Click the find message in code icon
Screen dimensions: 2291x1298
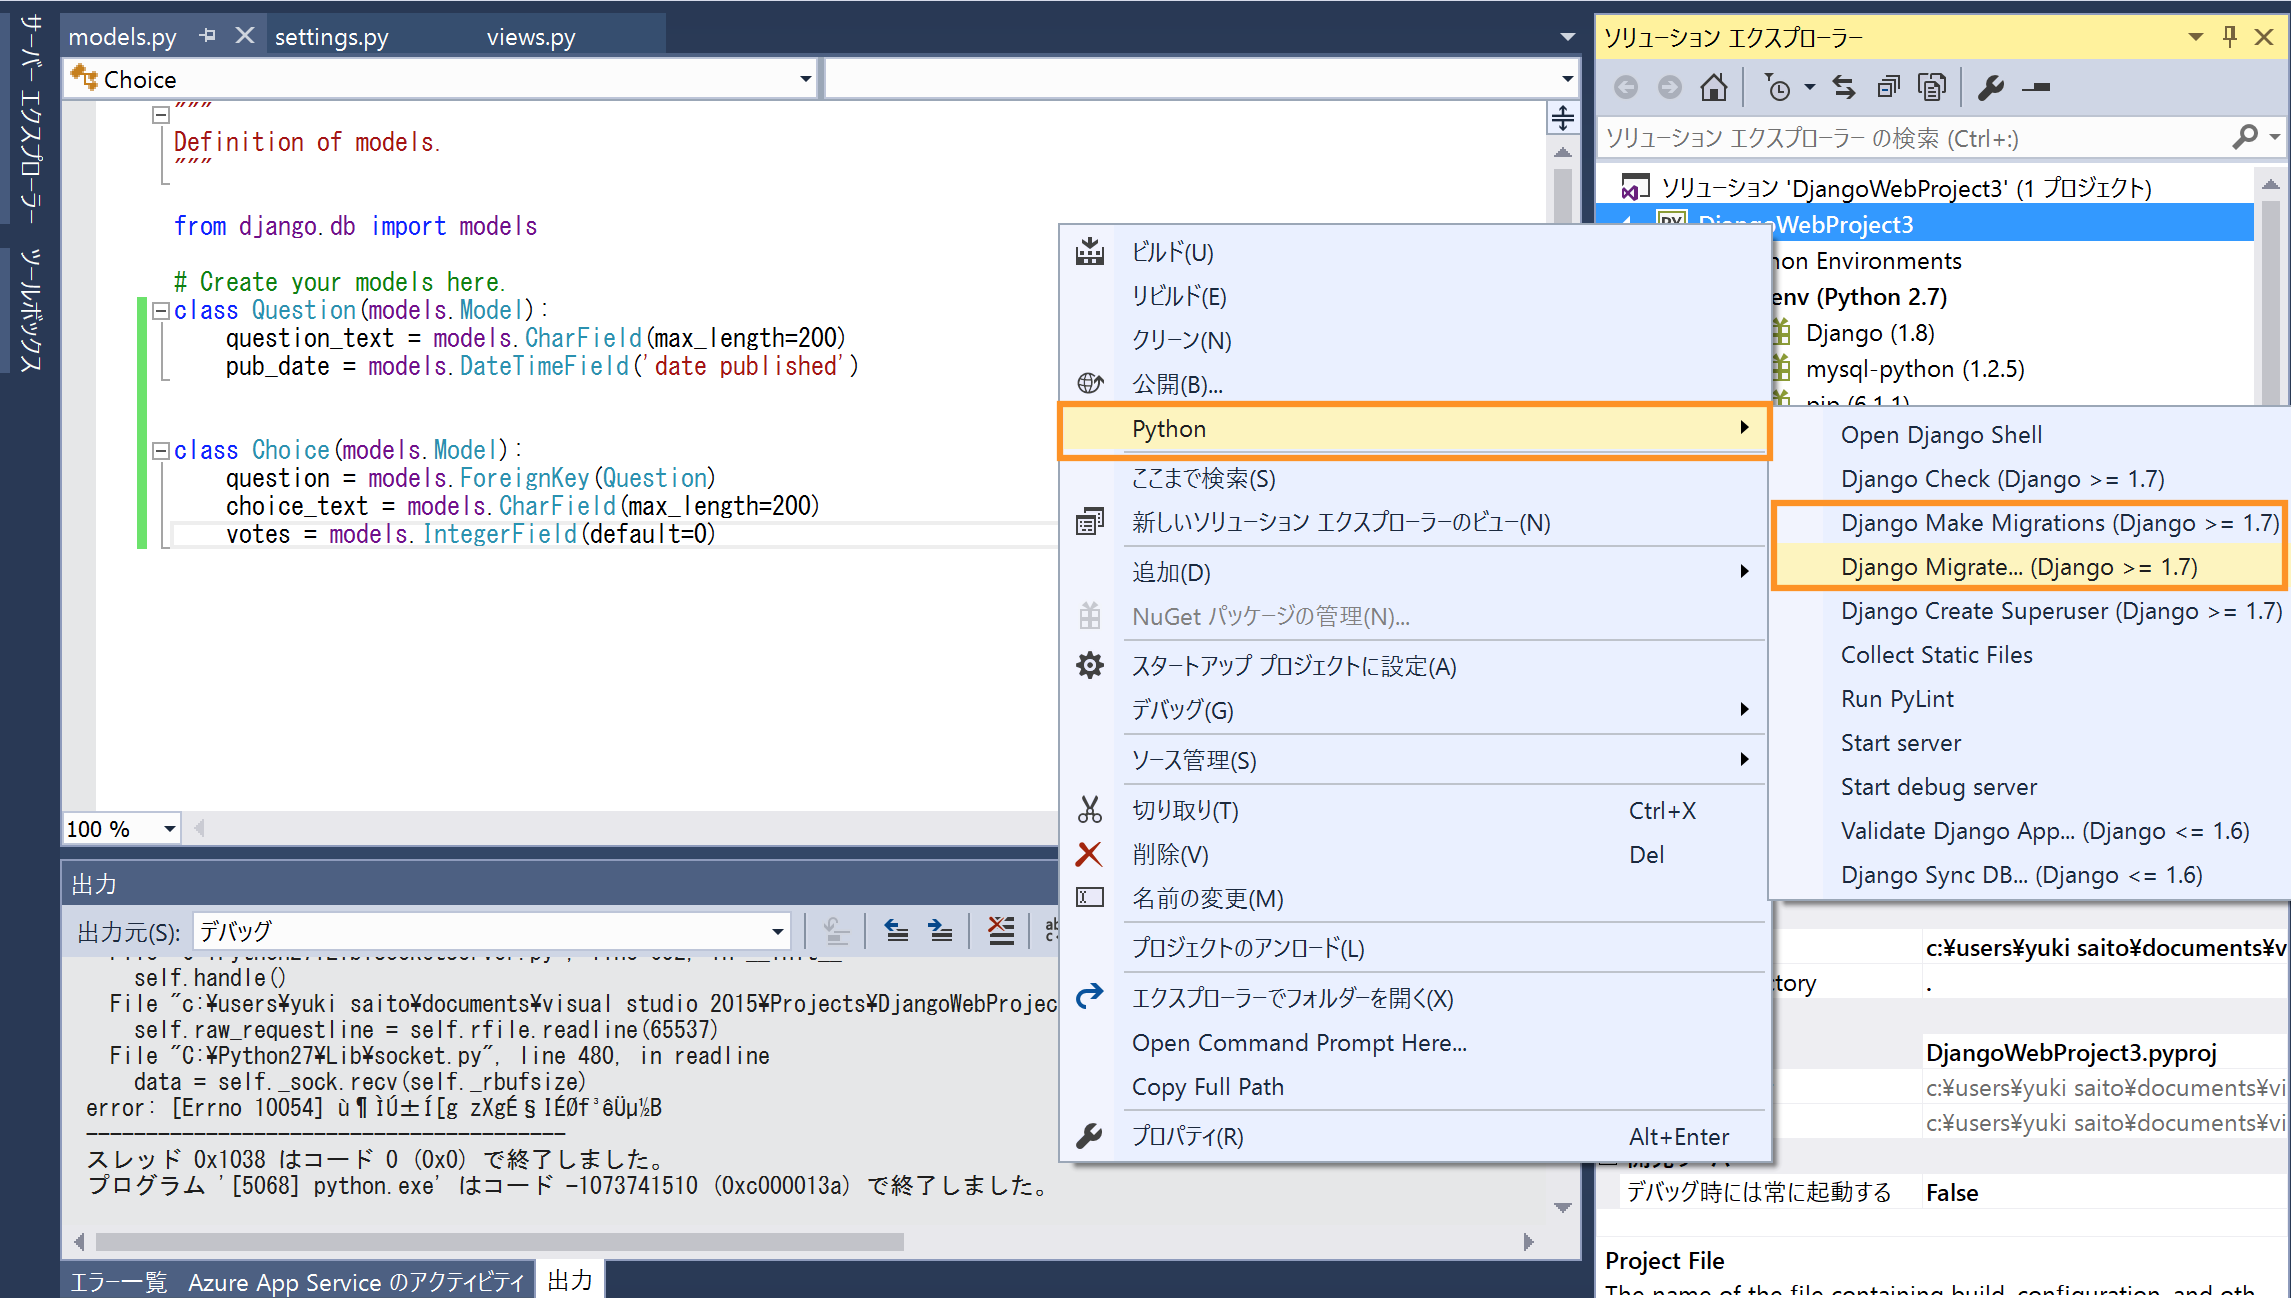point(836,931)
